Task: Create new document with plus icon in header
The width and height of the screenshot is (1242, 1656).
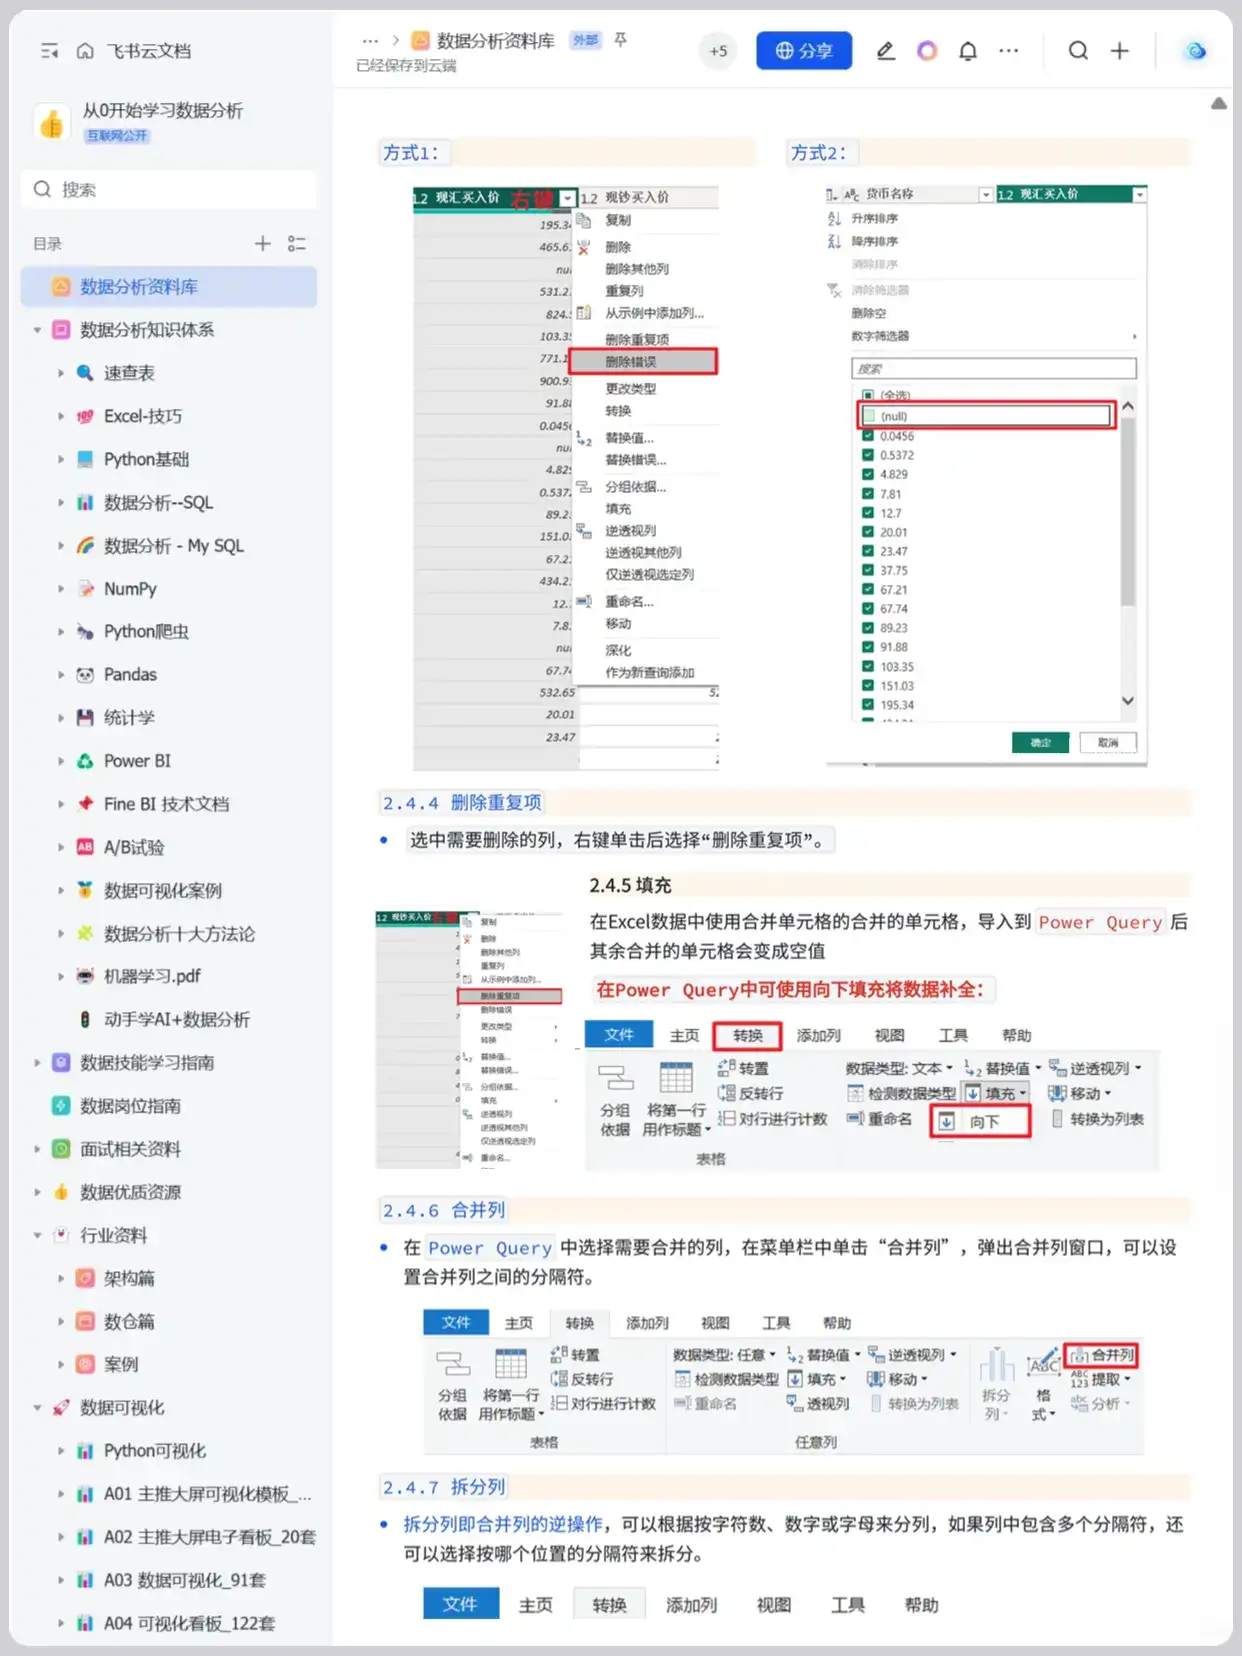Action: point(1119,51)
